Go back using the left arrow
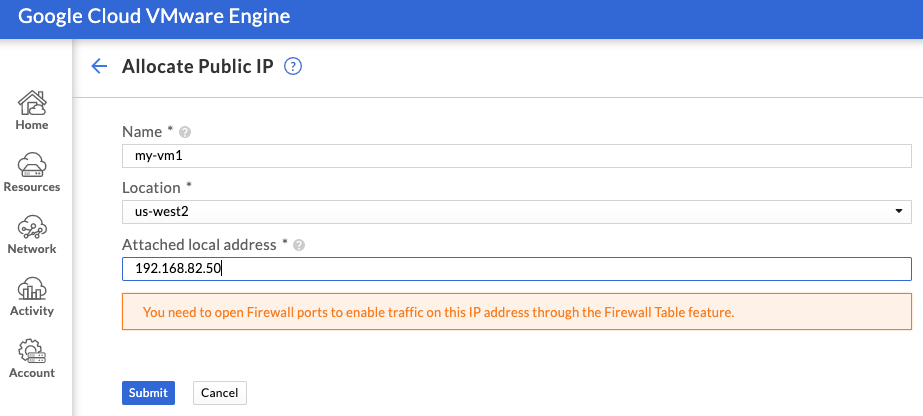Screen dimensions: 923x416 coord(99,66)
